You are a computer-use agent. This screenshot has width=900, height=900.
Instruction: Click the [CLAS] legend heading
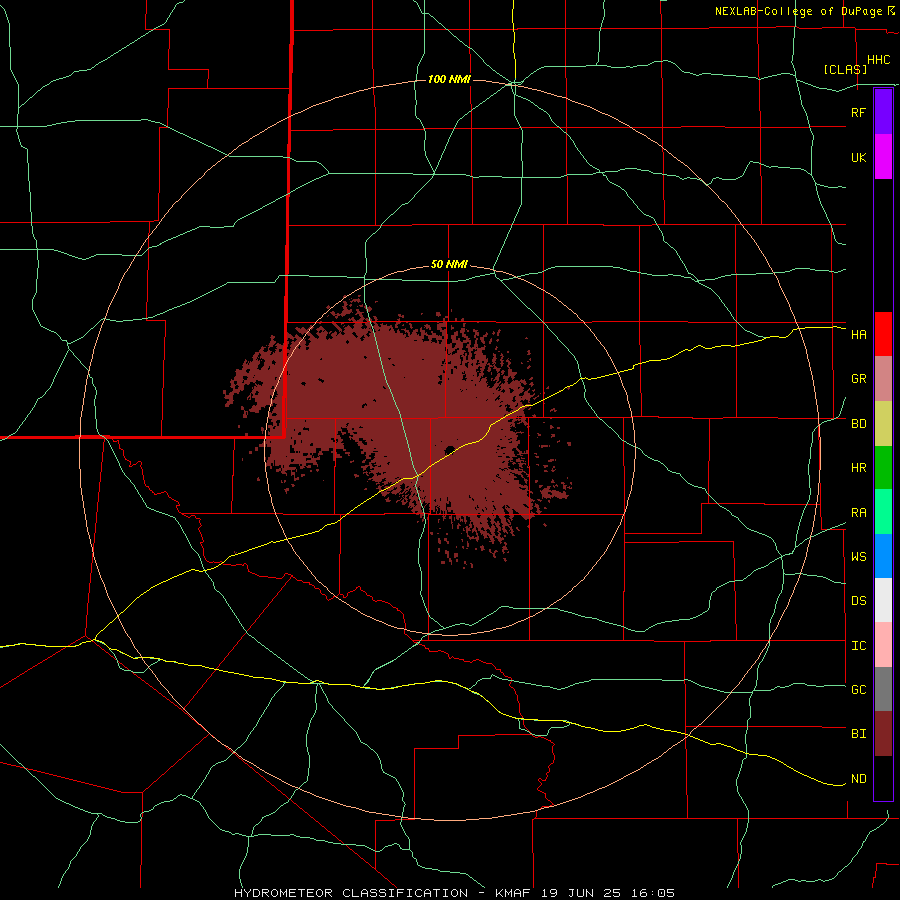[845, 69]
